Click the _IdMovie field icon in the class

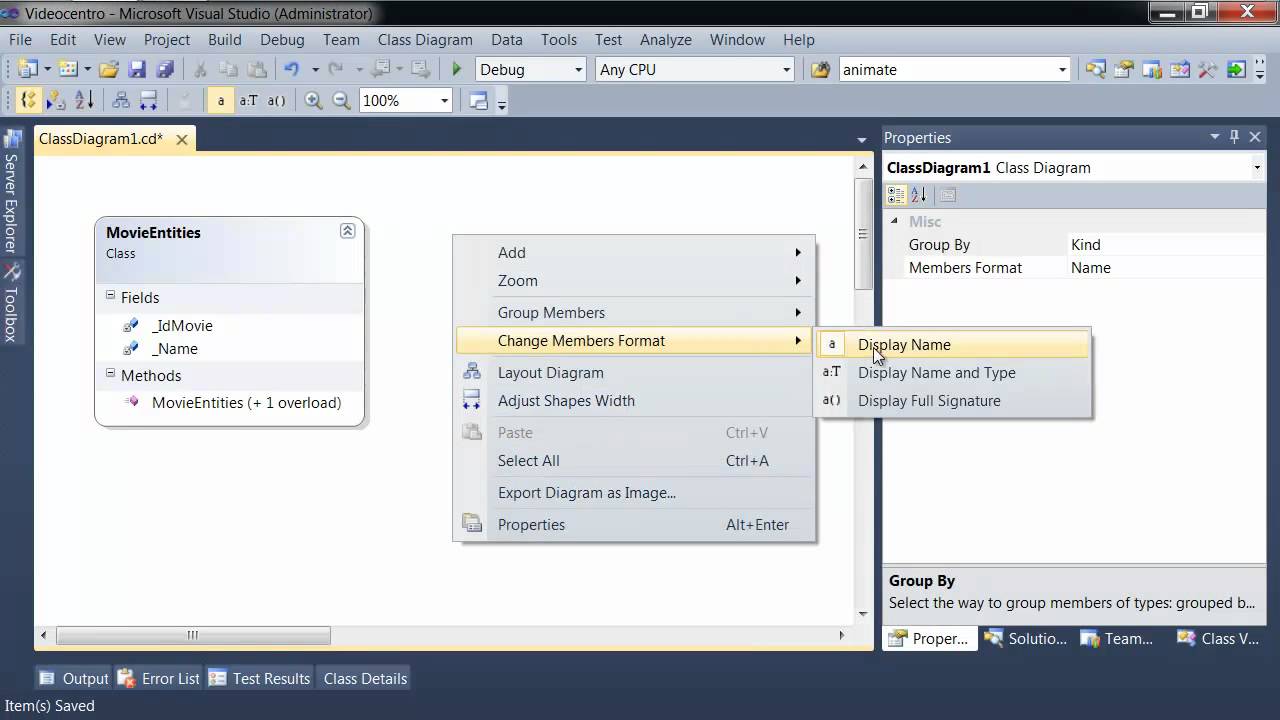pyautogui.click(x=130, y=325)
